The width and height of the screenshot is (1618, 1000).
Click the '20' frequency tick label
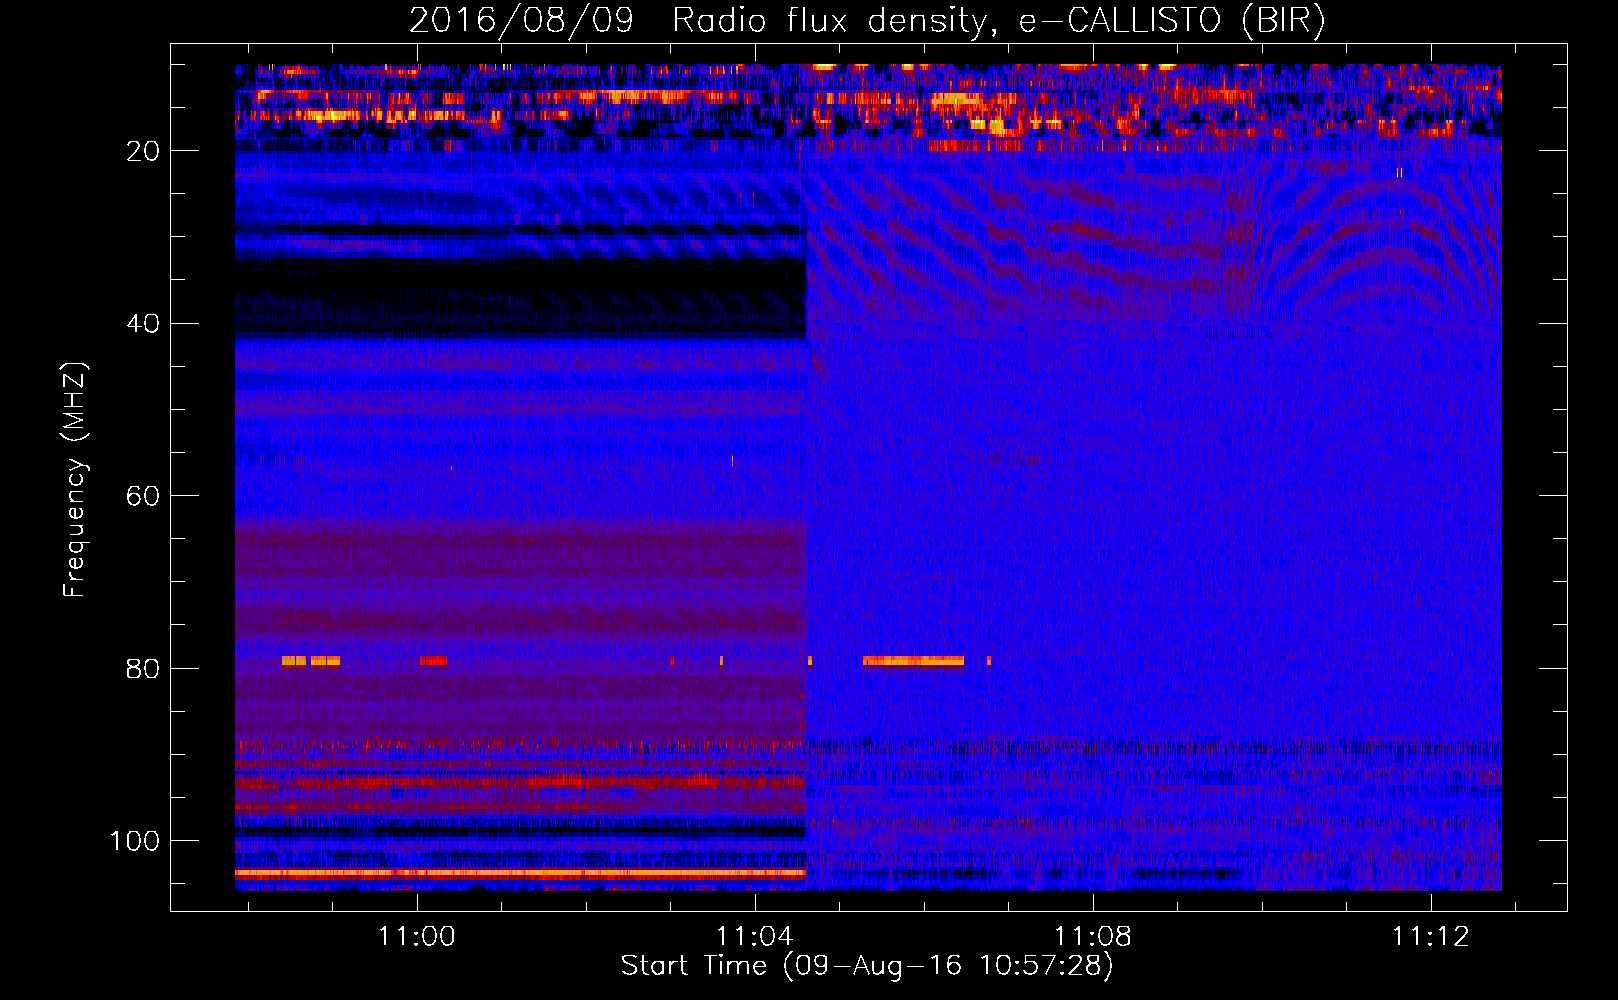pyautogui.click(x=143, y=151)
